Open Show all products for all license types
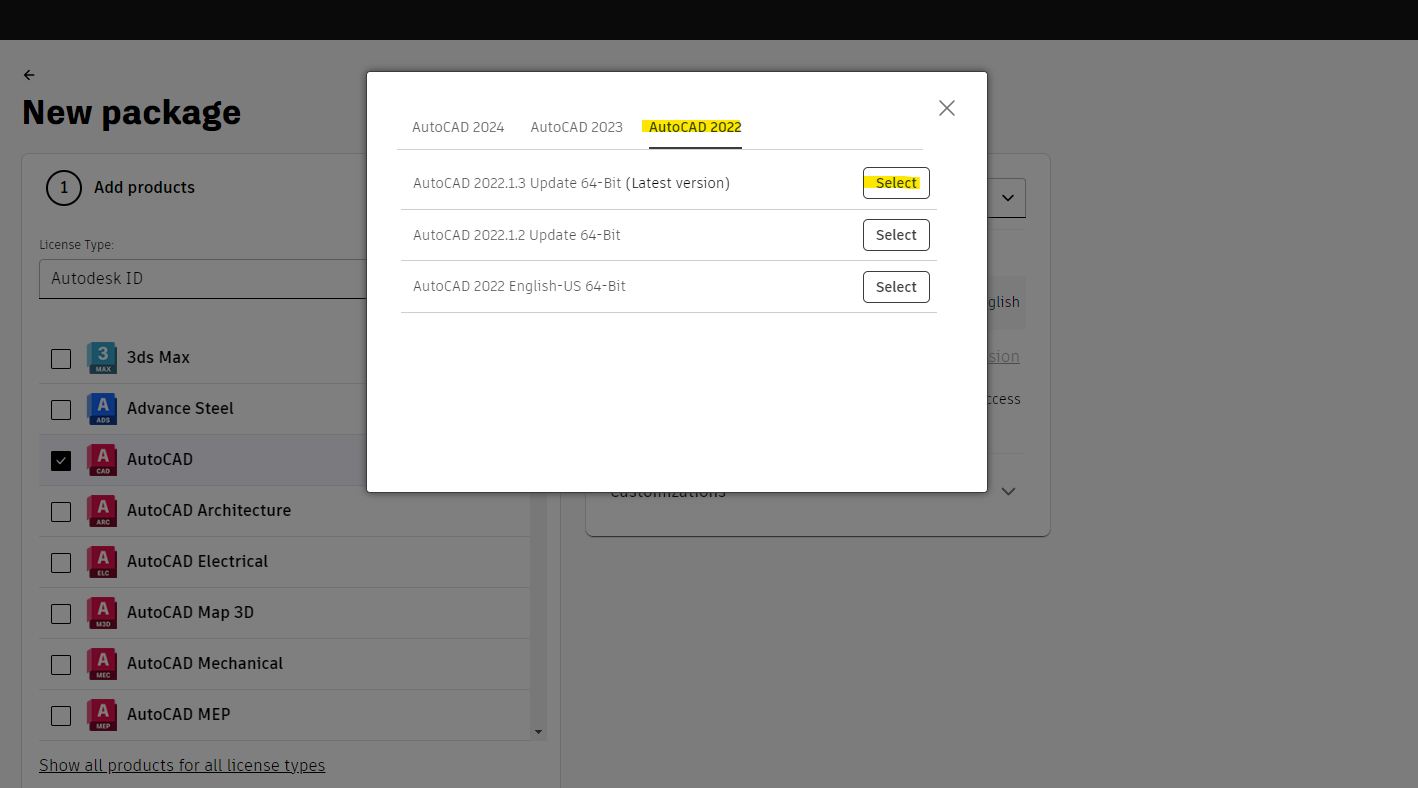This screenshot has height=788, width=1418. [x=181, y=764]
